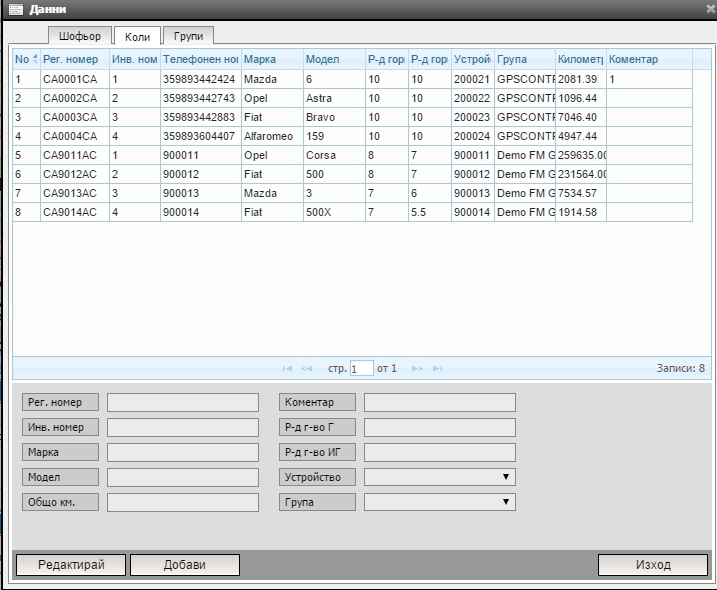The image size is (717, 590).
Task: Focus the Рег. номер input field
Action: (183, 402)
